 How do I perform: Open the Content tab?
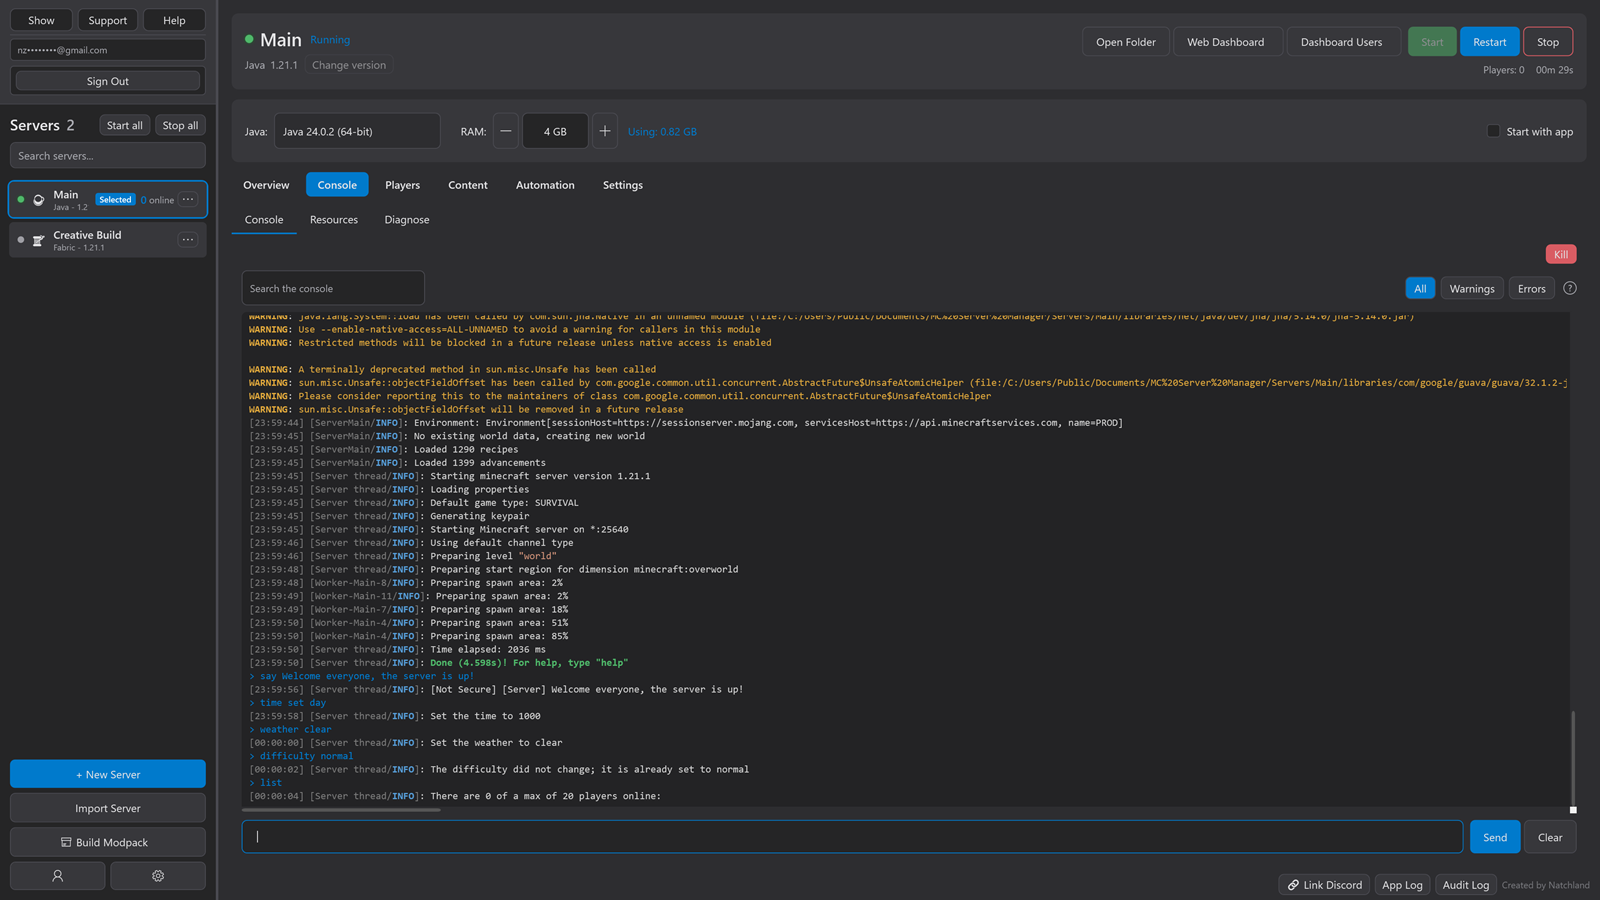(468, 185)
